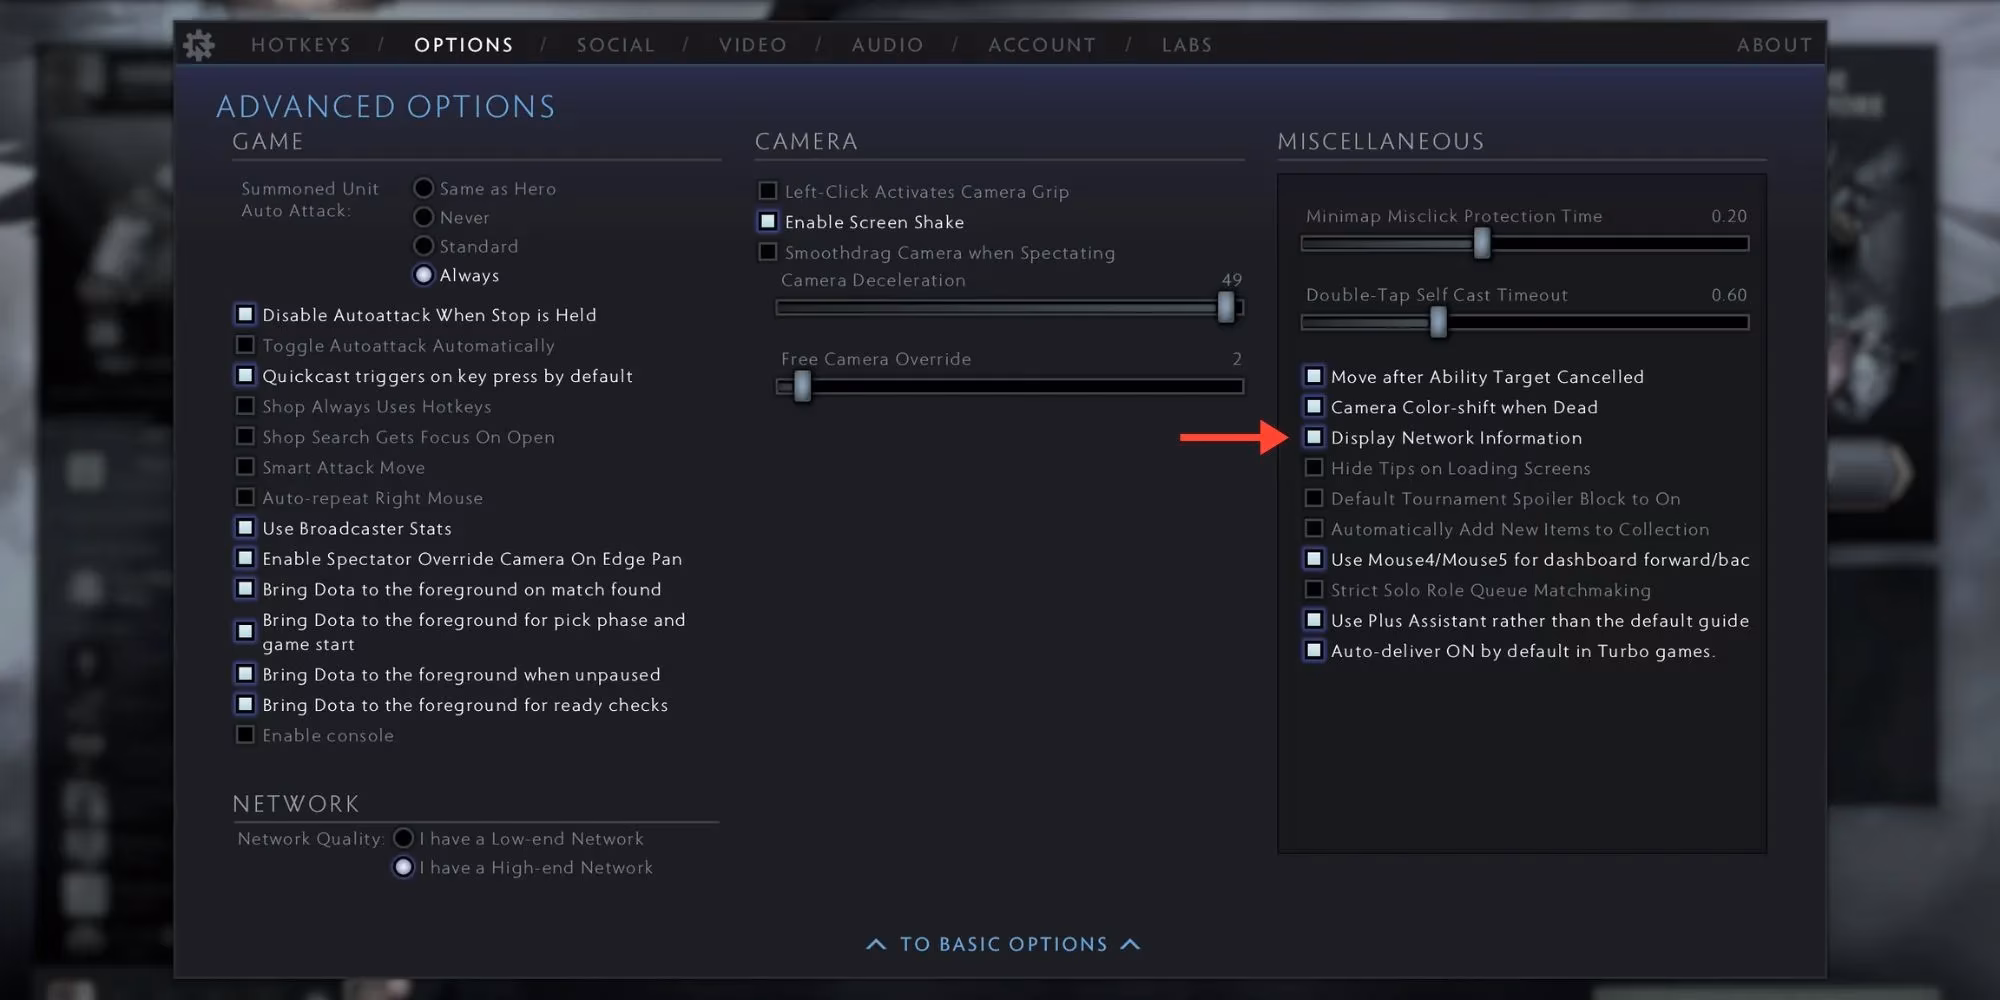Open the SOCIAL tab
Screen dimensions: 2000x1000
point(615,45)
